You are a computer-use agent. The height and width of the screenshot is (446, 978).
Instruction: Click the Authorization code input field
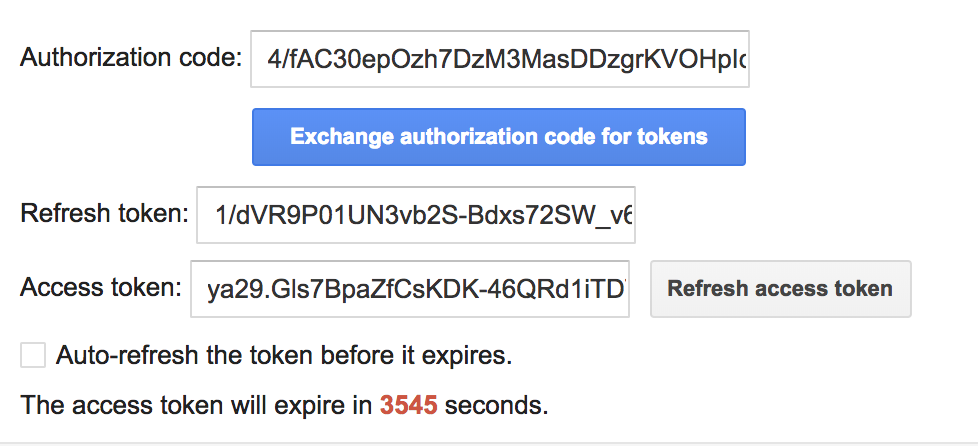pos(500,59)
